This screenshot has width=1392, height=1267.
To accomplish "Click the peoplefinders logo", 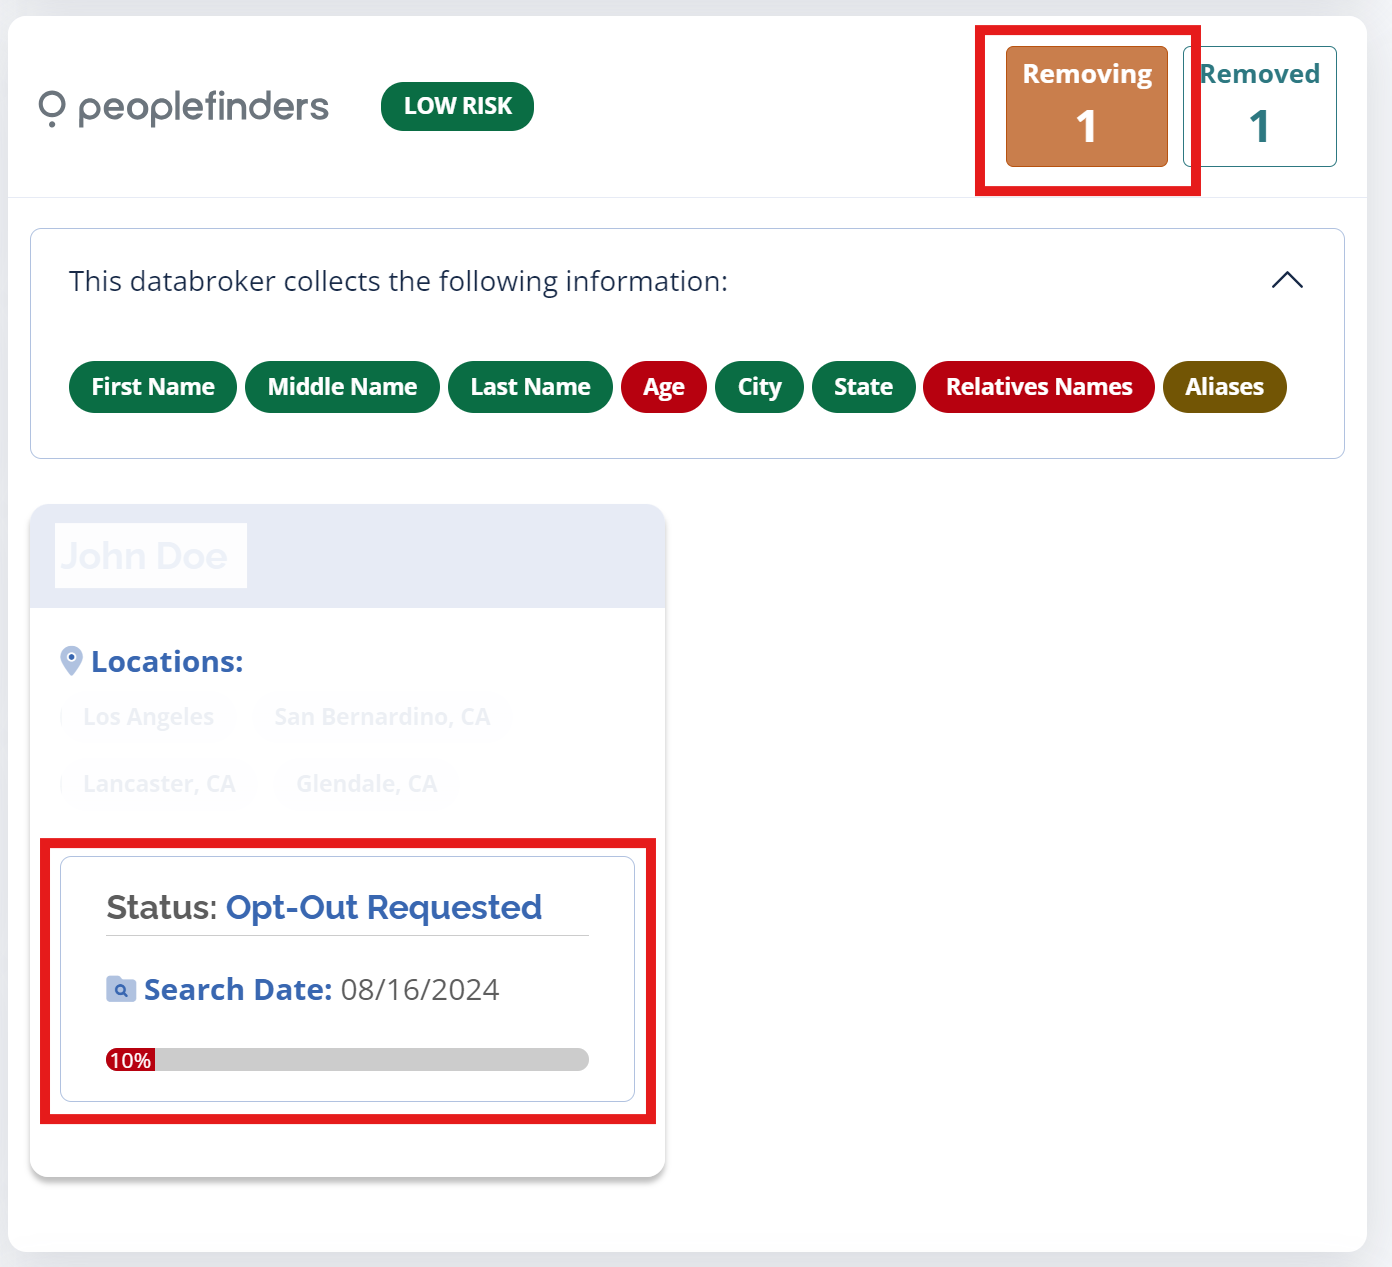I will [x=184, y=107].
